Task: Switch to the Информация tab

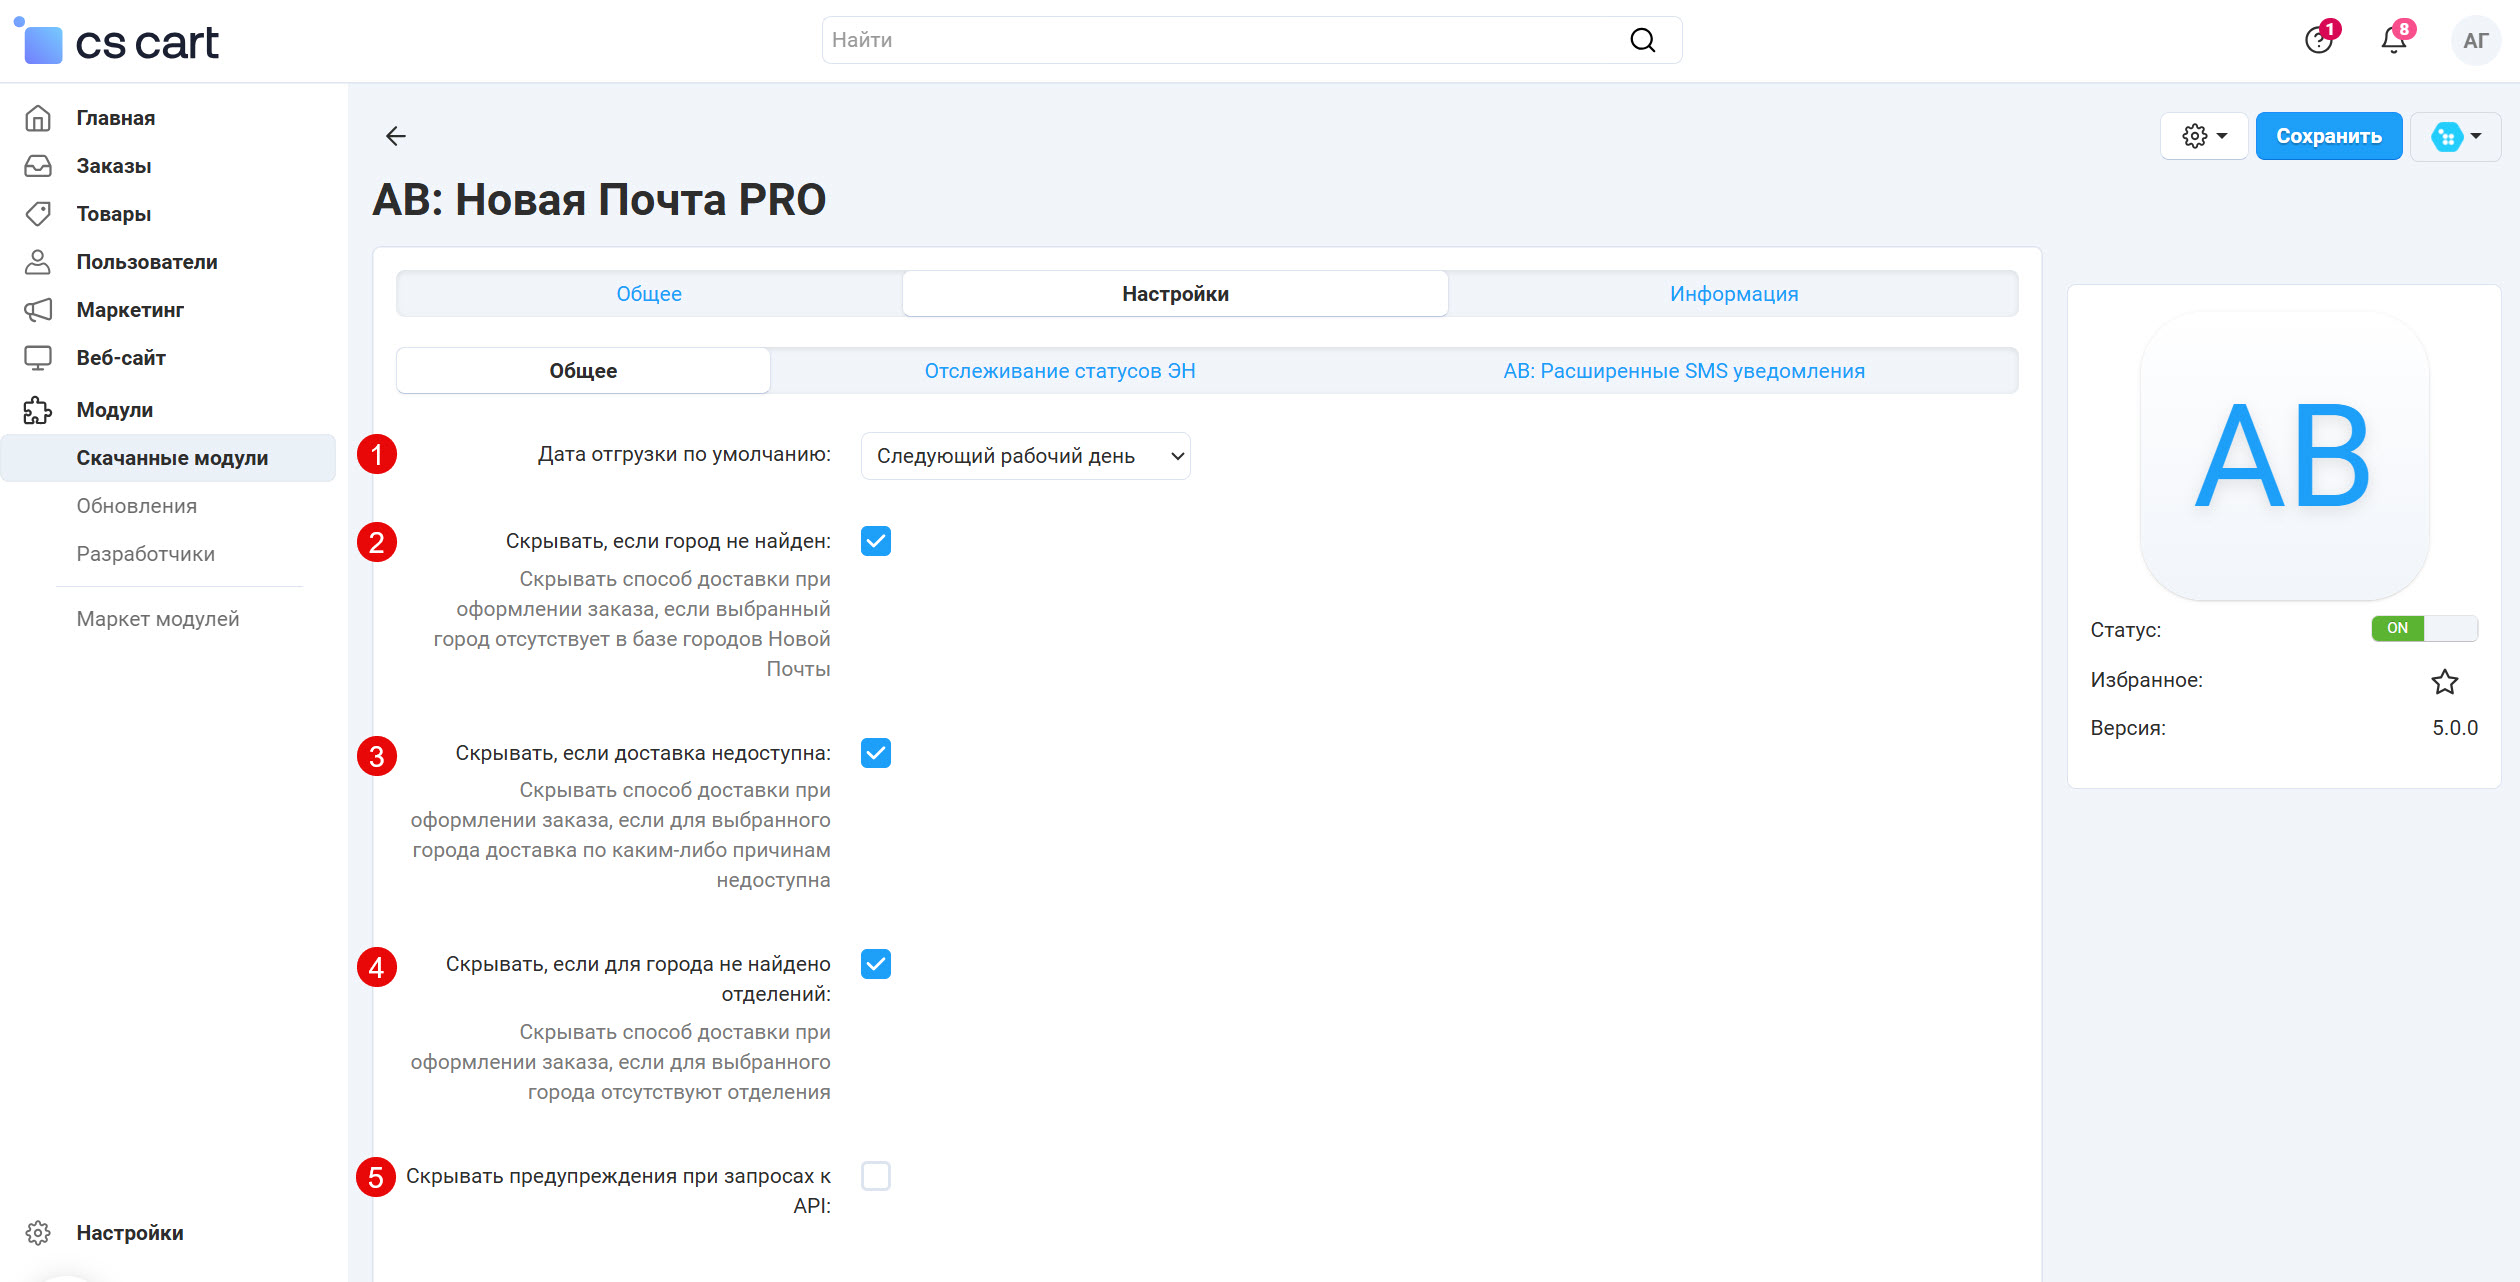Action: coord(1732,293)
